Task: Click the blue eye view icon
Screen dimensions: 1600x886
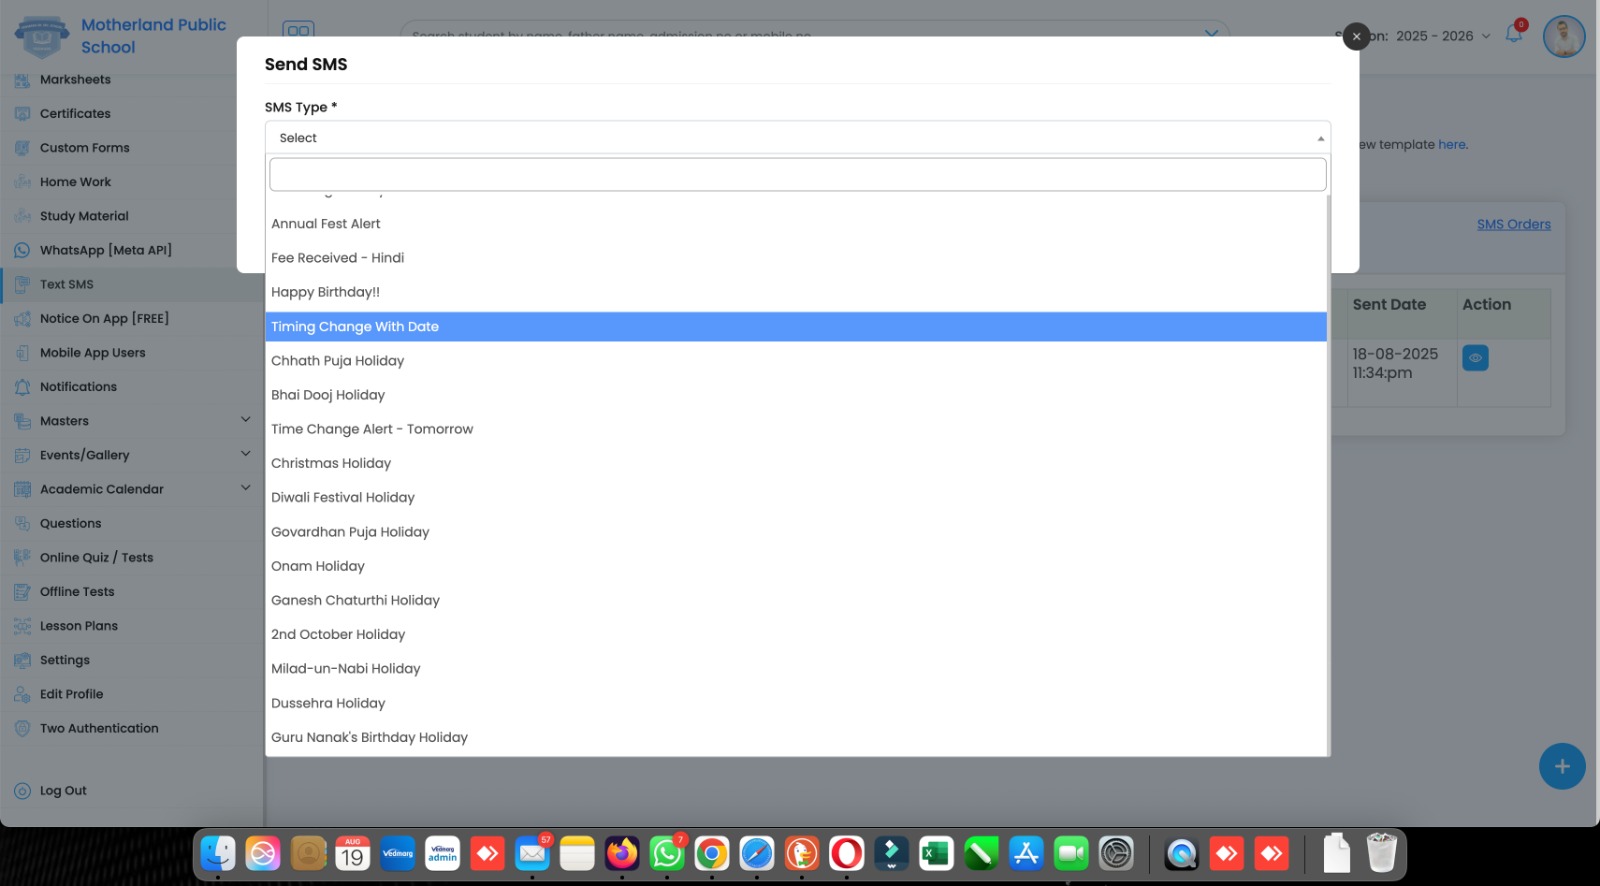Action: tap(1474, 358)
